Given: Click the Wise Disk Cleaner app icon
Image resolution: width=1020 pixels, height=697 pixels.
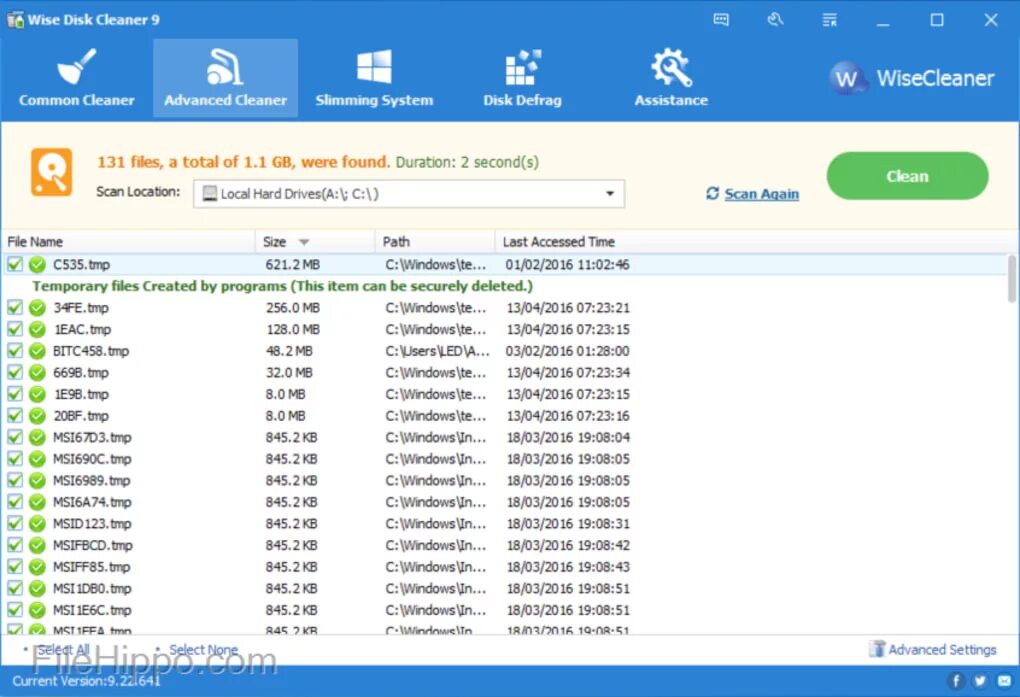Looking at the screenshot, I should 15,20.
